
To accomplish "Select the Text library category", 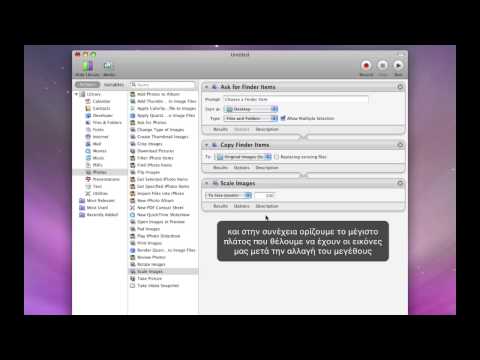I will point(97,186).
